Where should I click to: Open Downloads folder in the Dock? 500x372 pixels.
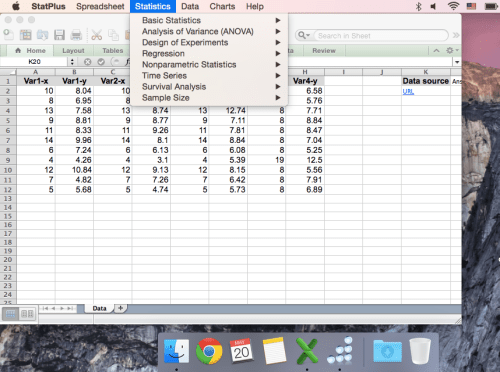(x=387, y=351)
